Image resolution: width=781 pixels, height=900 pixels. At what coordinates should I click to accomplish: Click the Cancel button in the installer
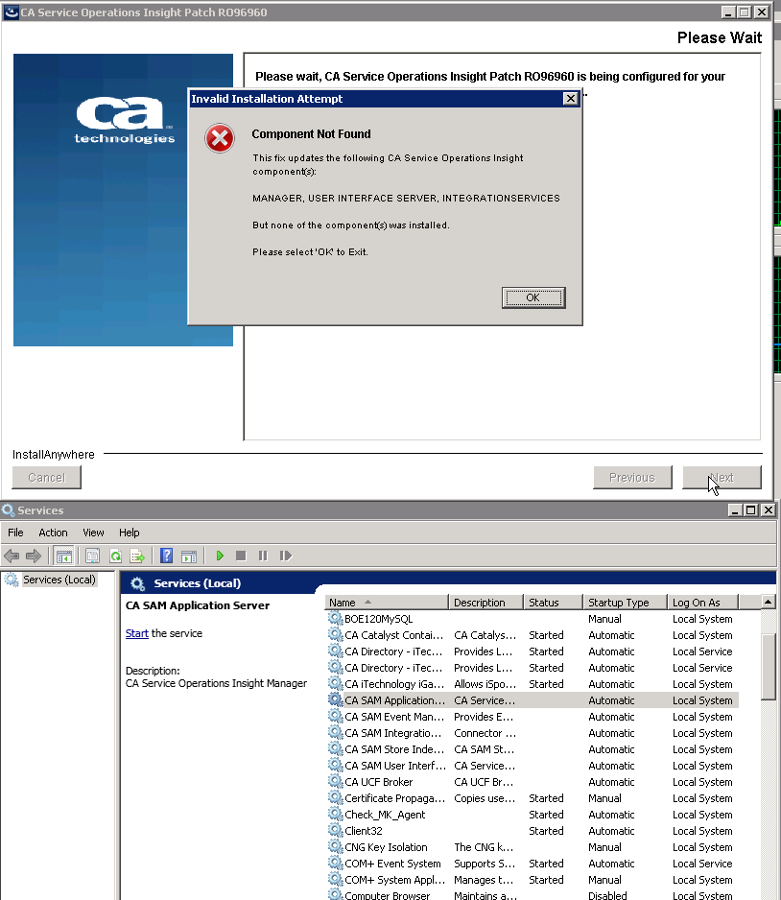pyautogui.click(x=46, y=477)
